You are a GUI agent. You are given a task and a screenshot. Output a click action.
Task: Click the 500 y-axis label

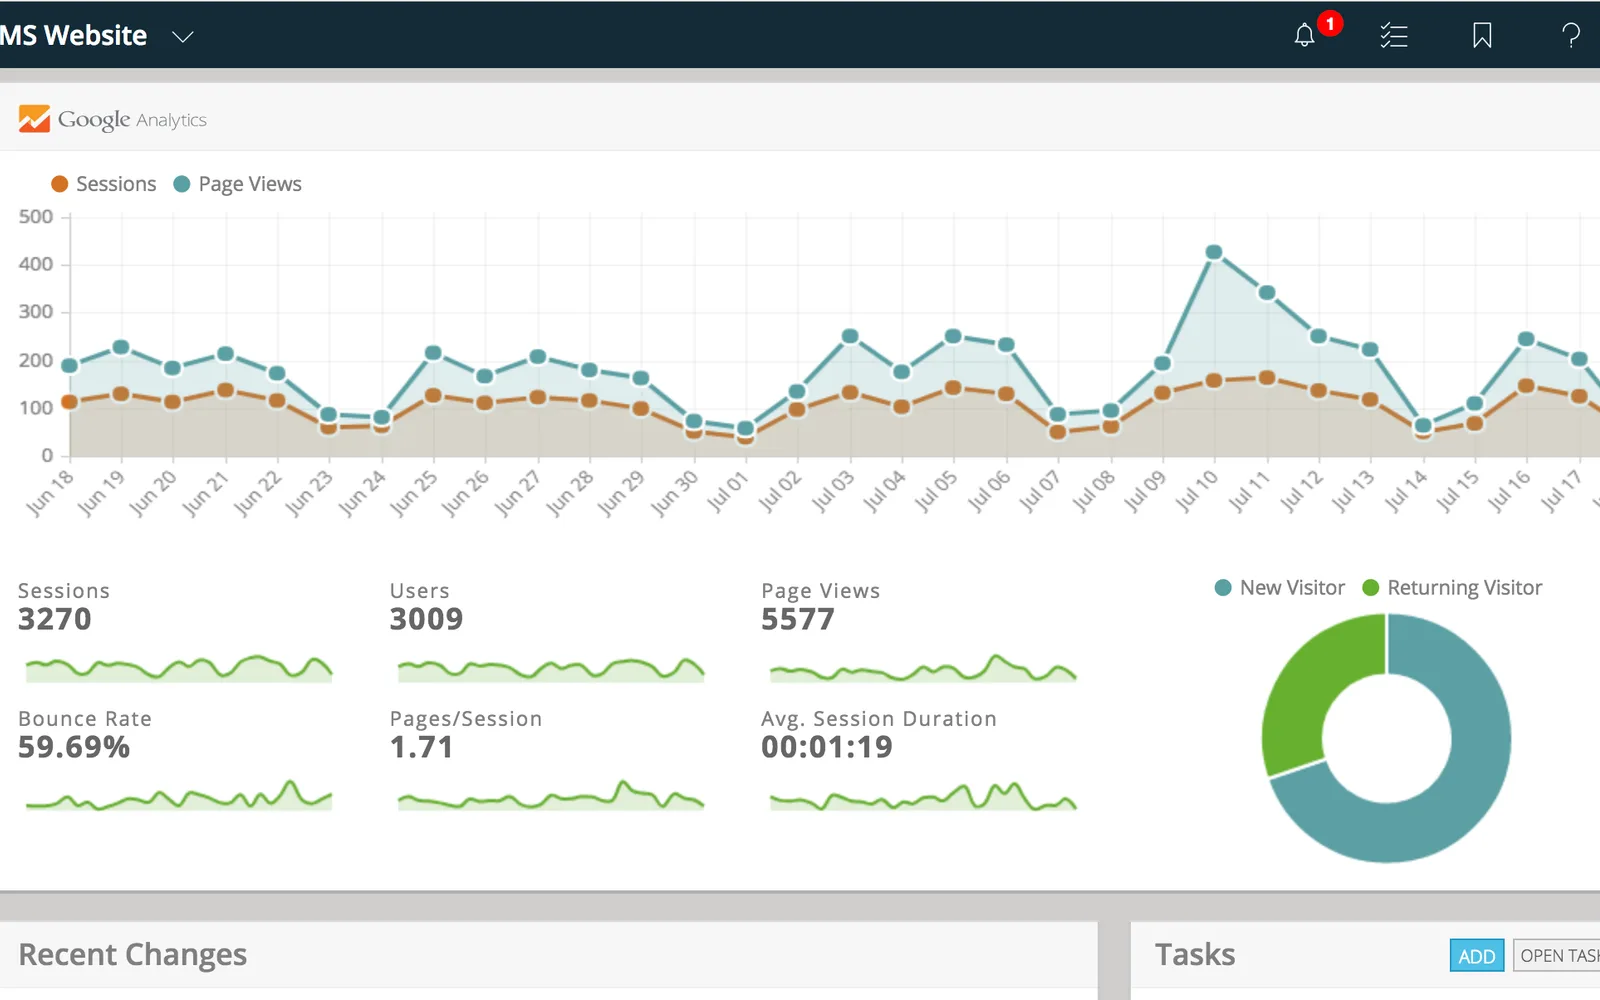[x=36, y=216]
